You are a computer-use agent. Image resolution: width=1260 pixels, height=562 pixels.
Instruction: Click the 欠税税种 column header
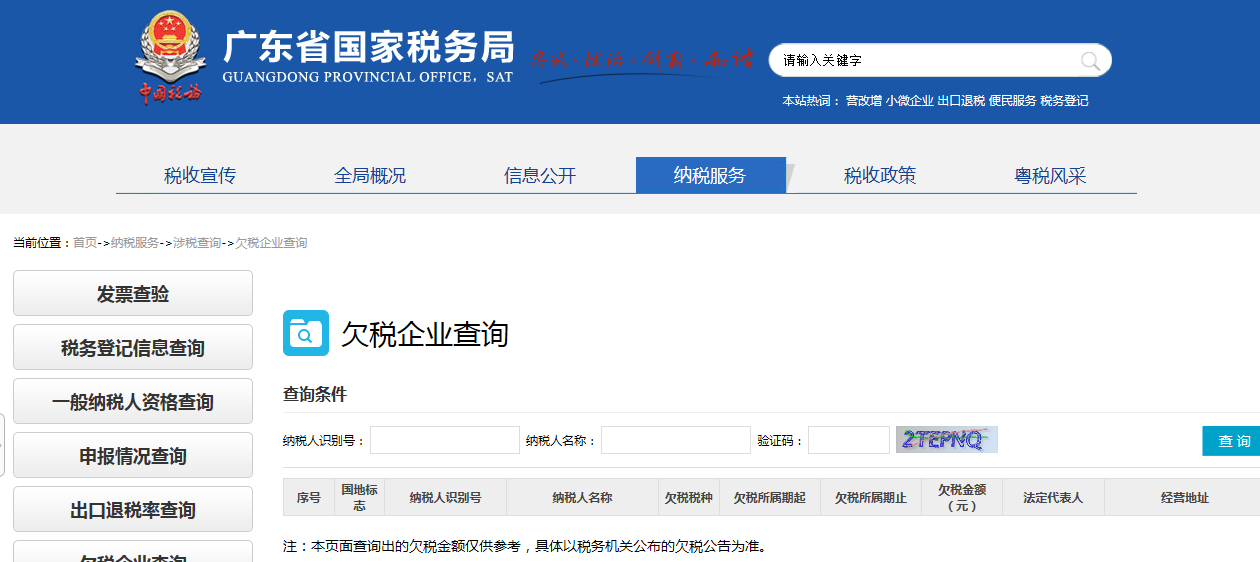[689, 497]
